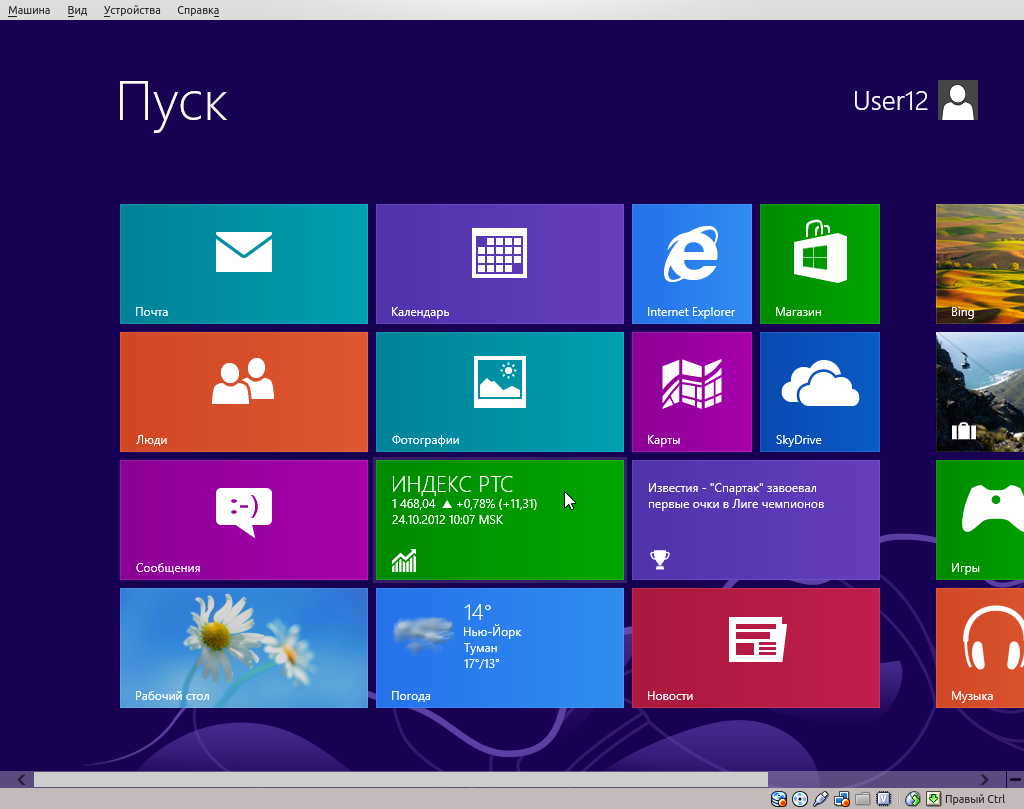
Task: Open the Izvestia Spartak sports headline tile
Action: point(755,520)
